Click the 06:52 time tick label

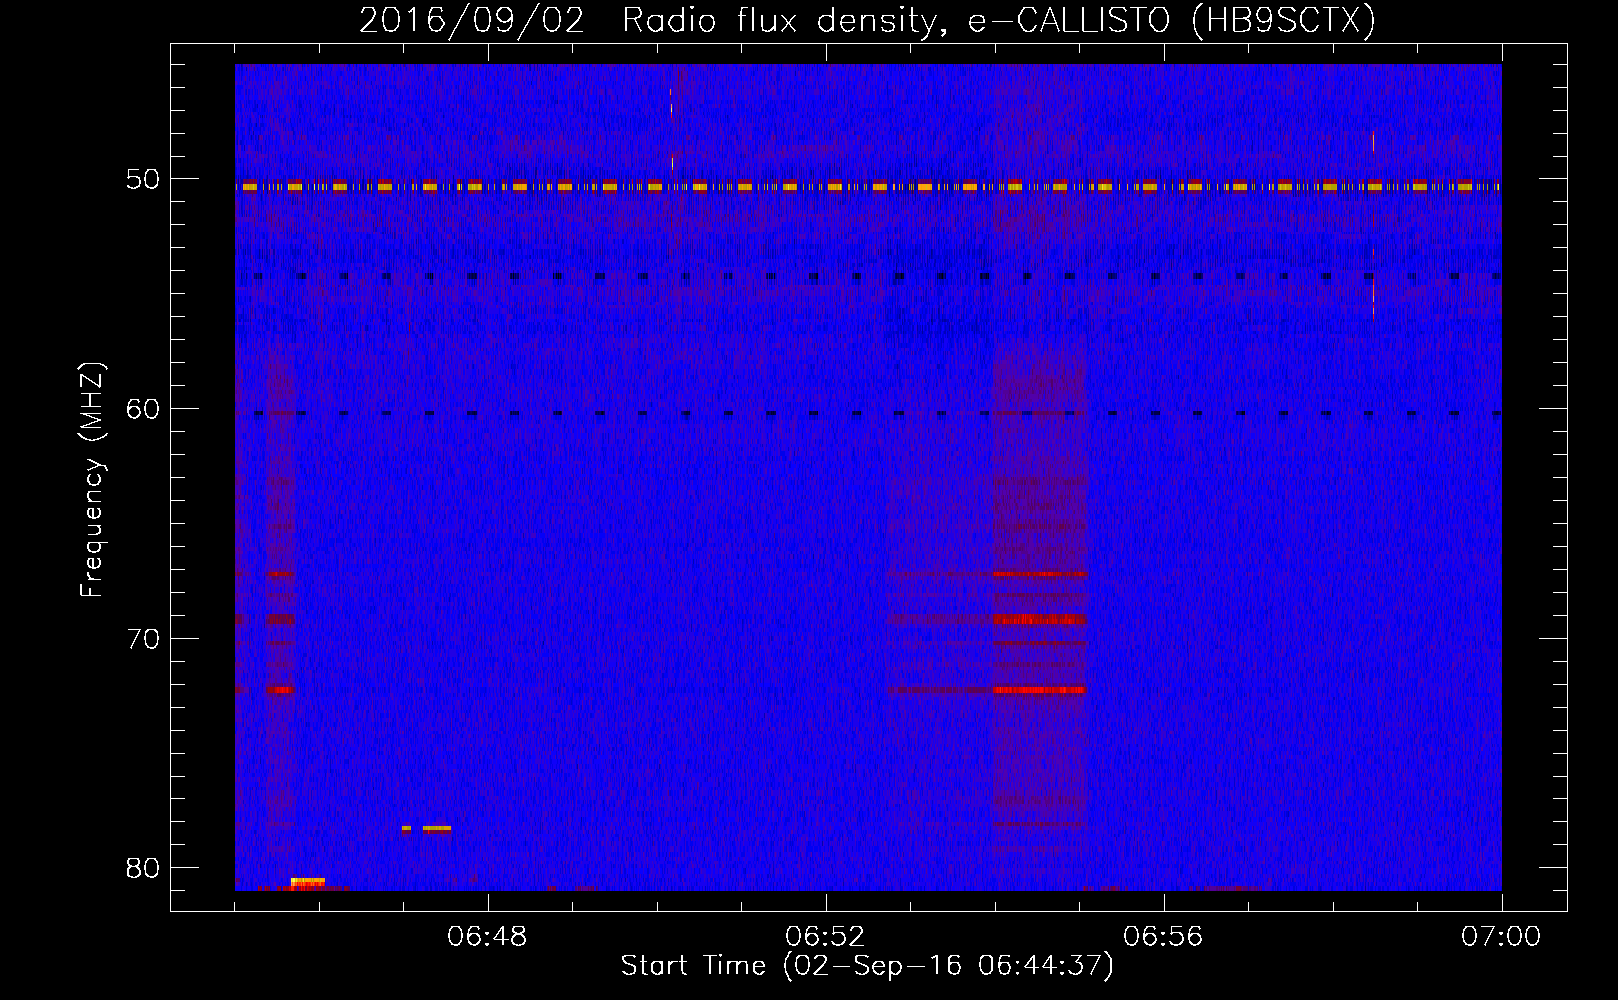pos(825,937)
